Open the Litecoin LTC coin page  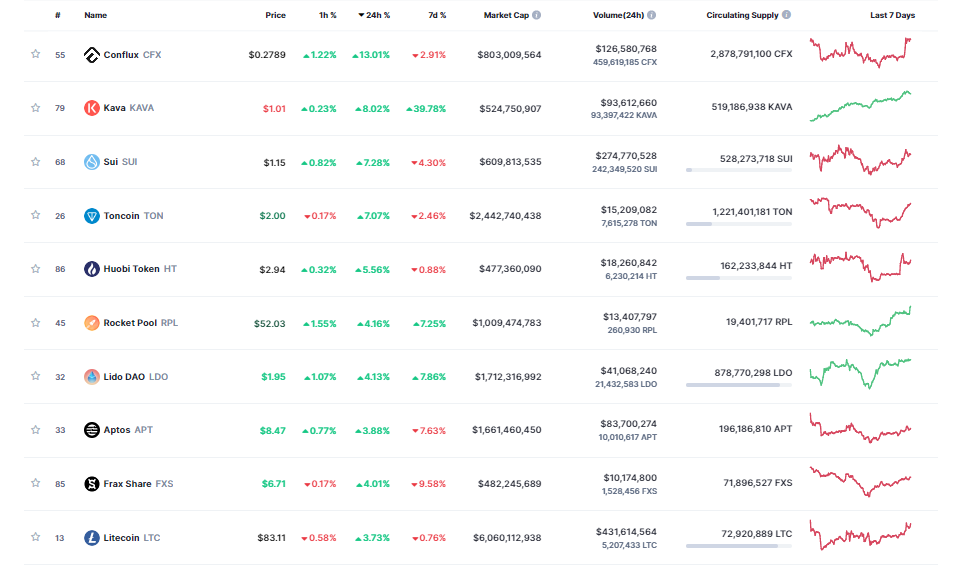click(132, 537)
